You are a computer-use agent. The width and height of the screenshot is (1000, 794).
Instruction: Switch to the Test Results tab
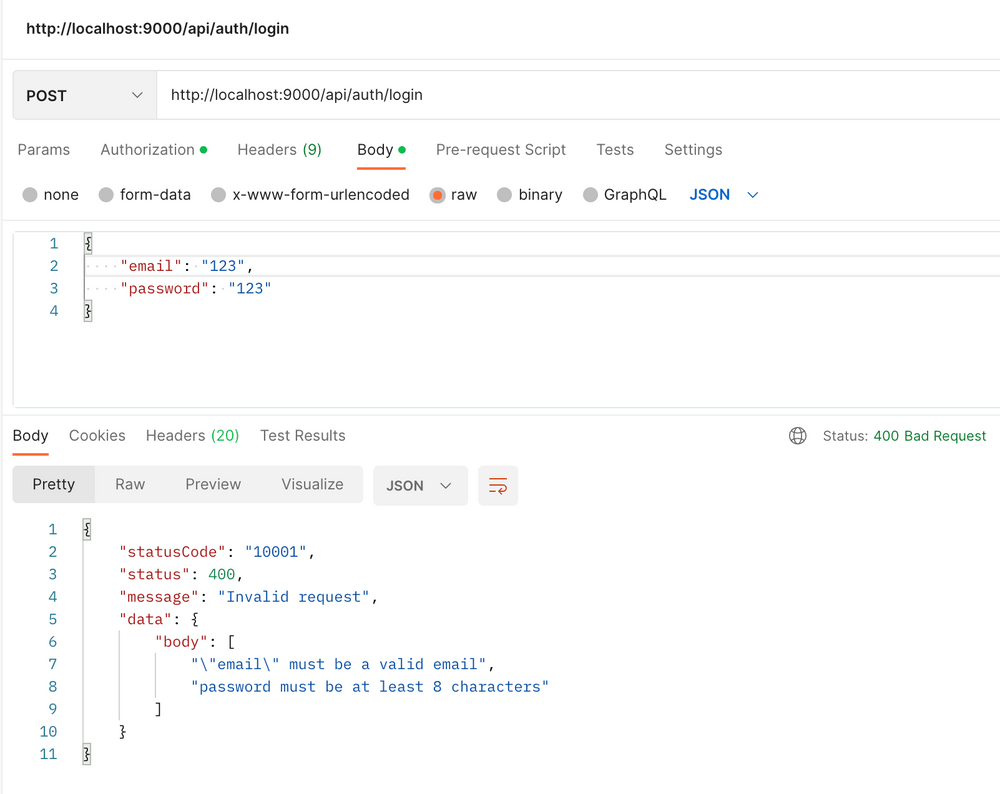(x=302, y=436)
